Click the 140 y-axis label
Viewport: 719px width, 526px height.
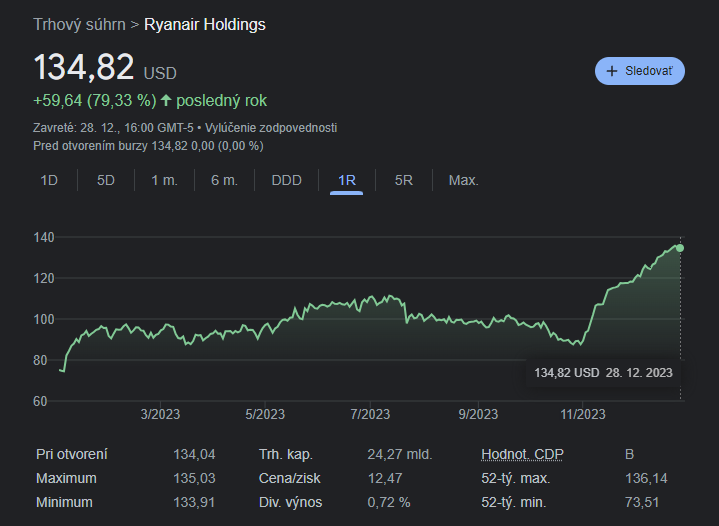pyautogui.click(x=44, y=238)
